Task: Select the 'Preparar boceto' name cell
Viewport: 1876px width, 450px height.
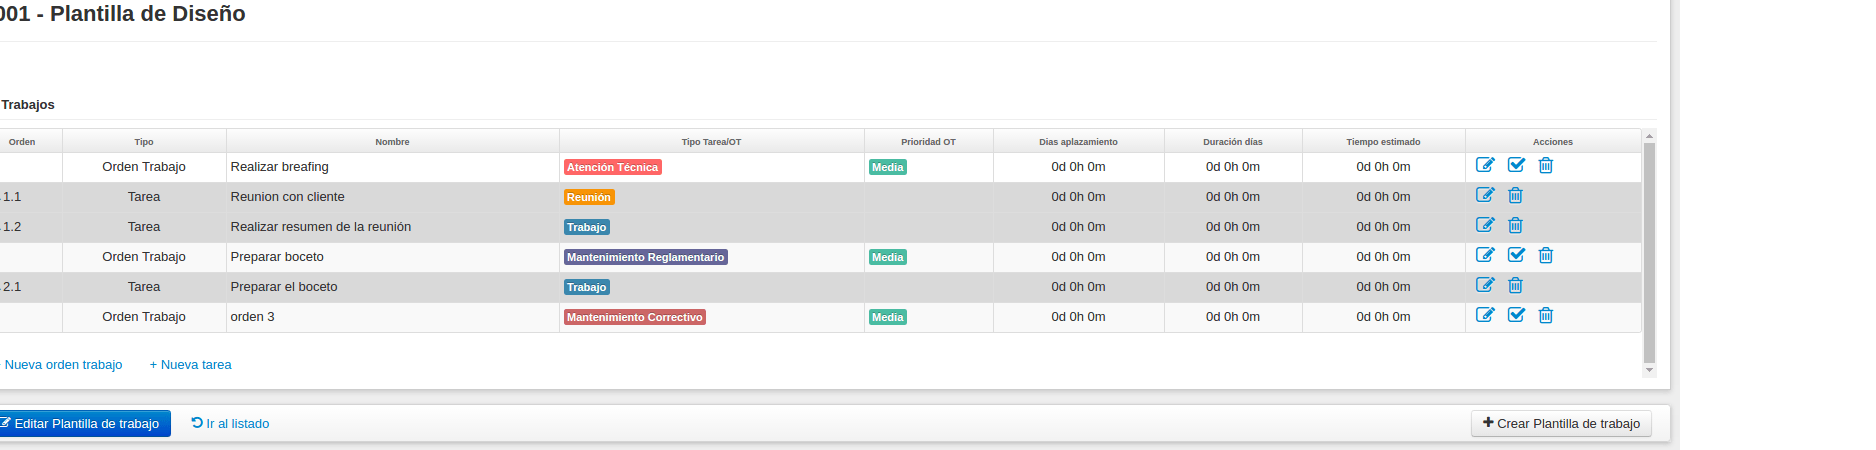Action: click(x=392, y=257)
